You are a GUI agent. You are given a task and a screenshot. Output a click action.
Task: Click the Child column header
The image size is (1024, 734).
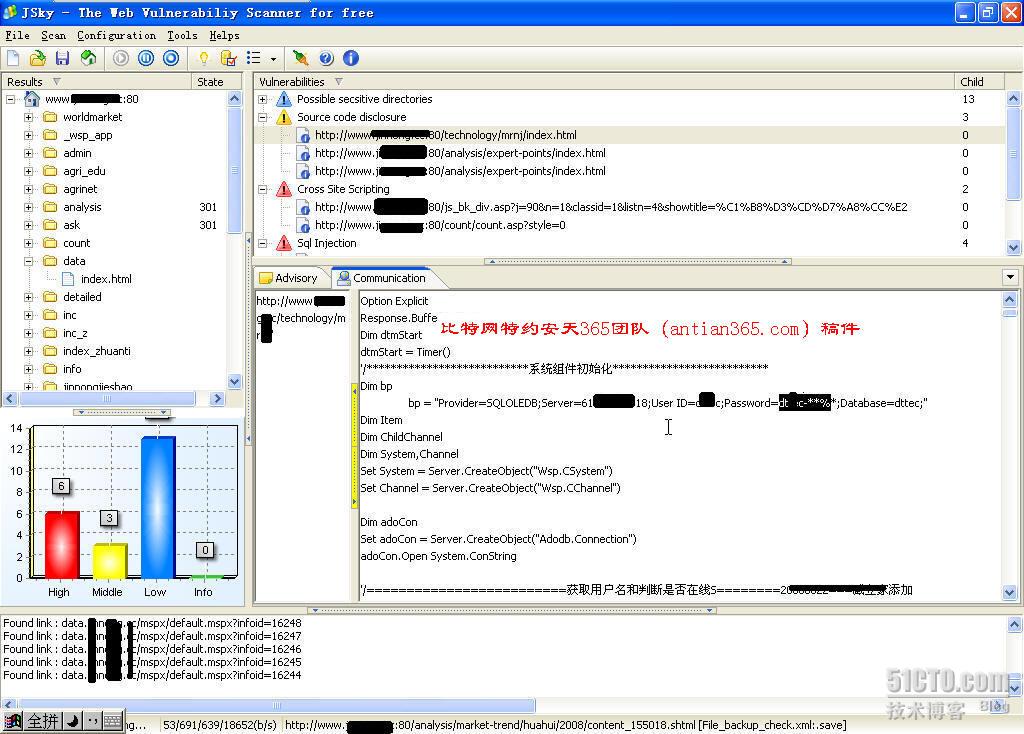coord(978,82)
